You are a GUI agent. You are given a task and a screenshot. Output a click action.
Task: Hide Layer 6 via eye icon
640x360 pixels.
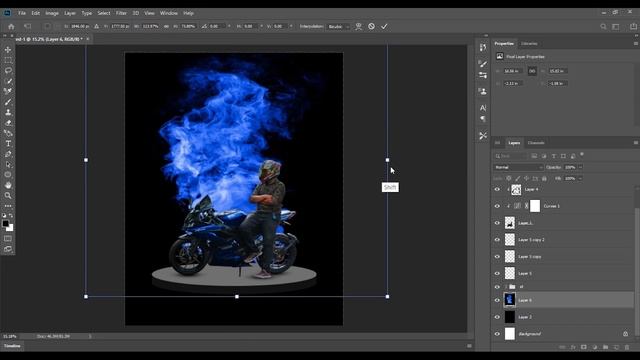pos(497,300)
